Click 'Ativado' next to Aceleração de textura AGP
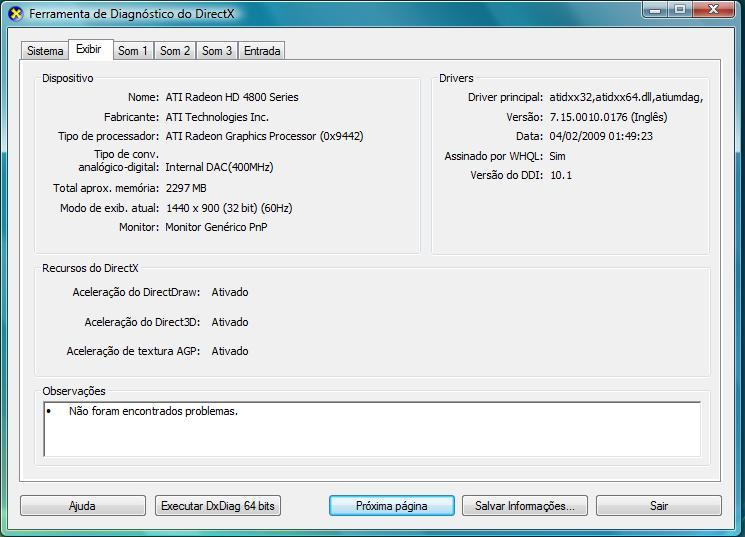 point(230,351)
